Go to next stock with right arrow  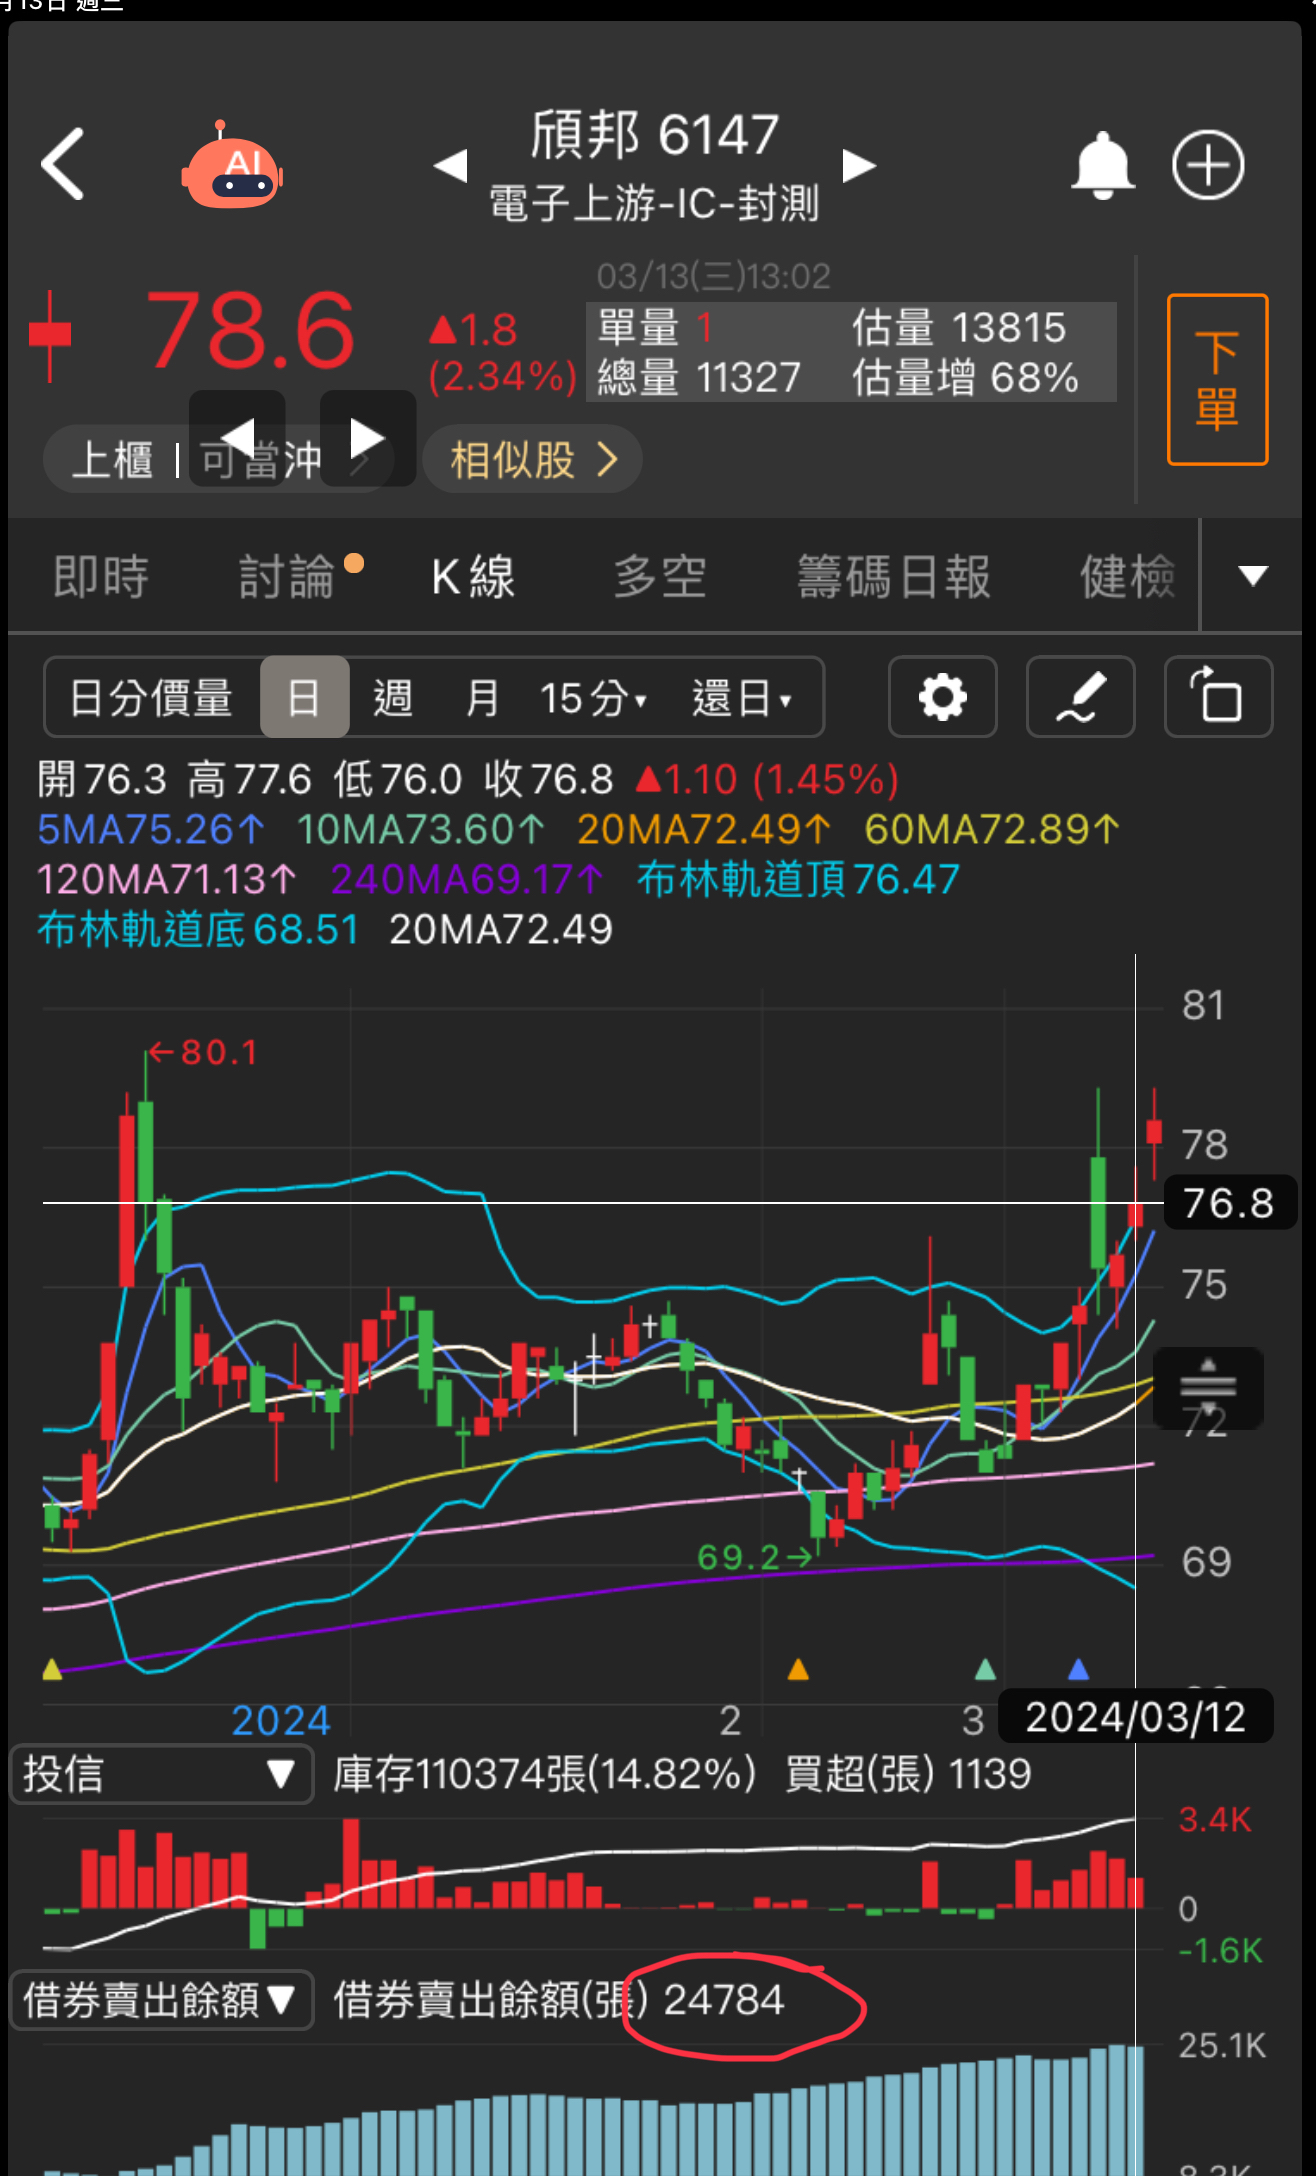point(858,166)
